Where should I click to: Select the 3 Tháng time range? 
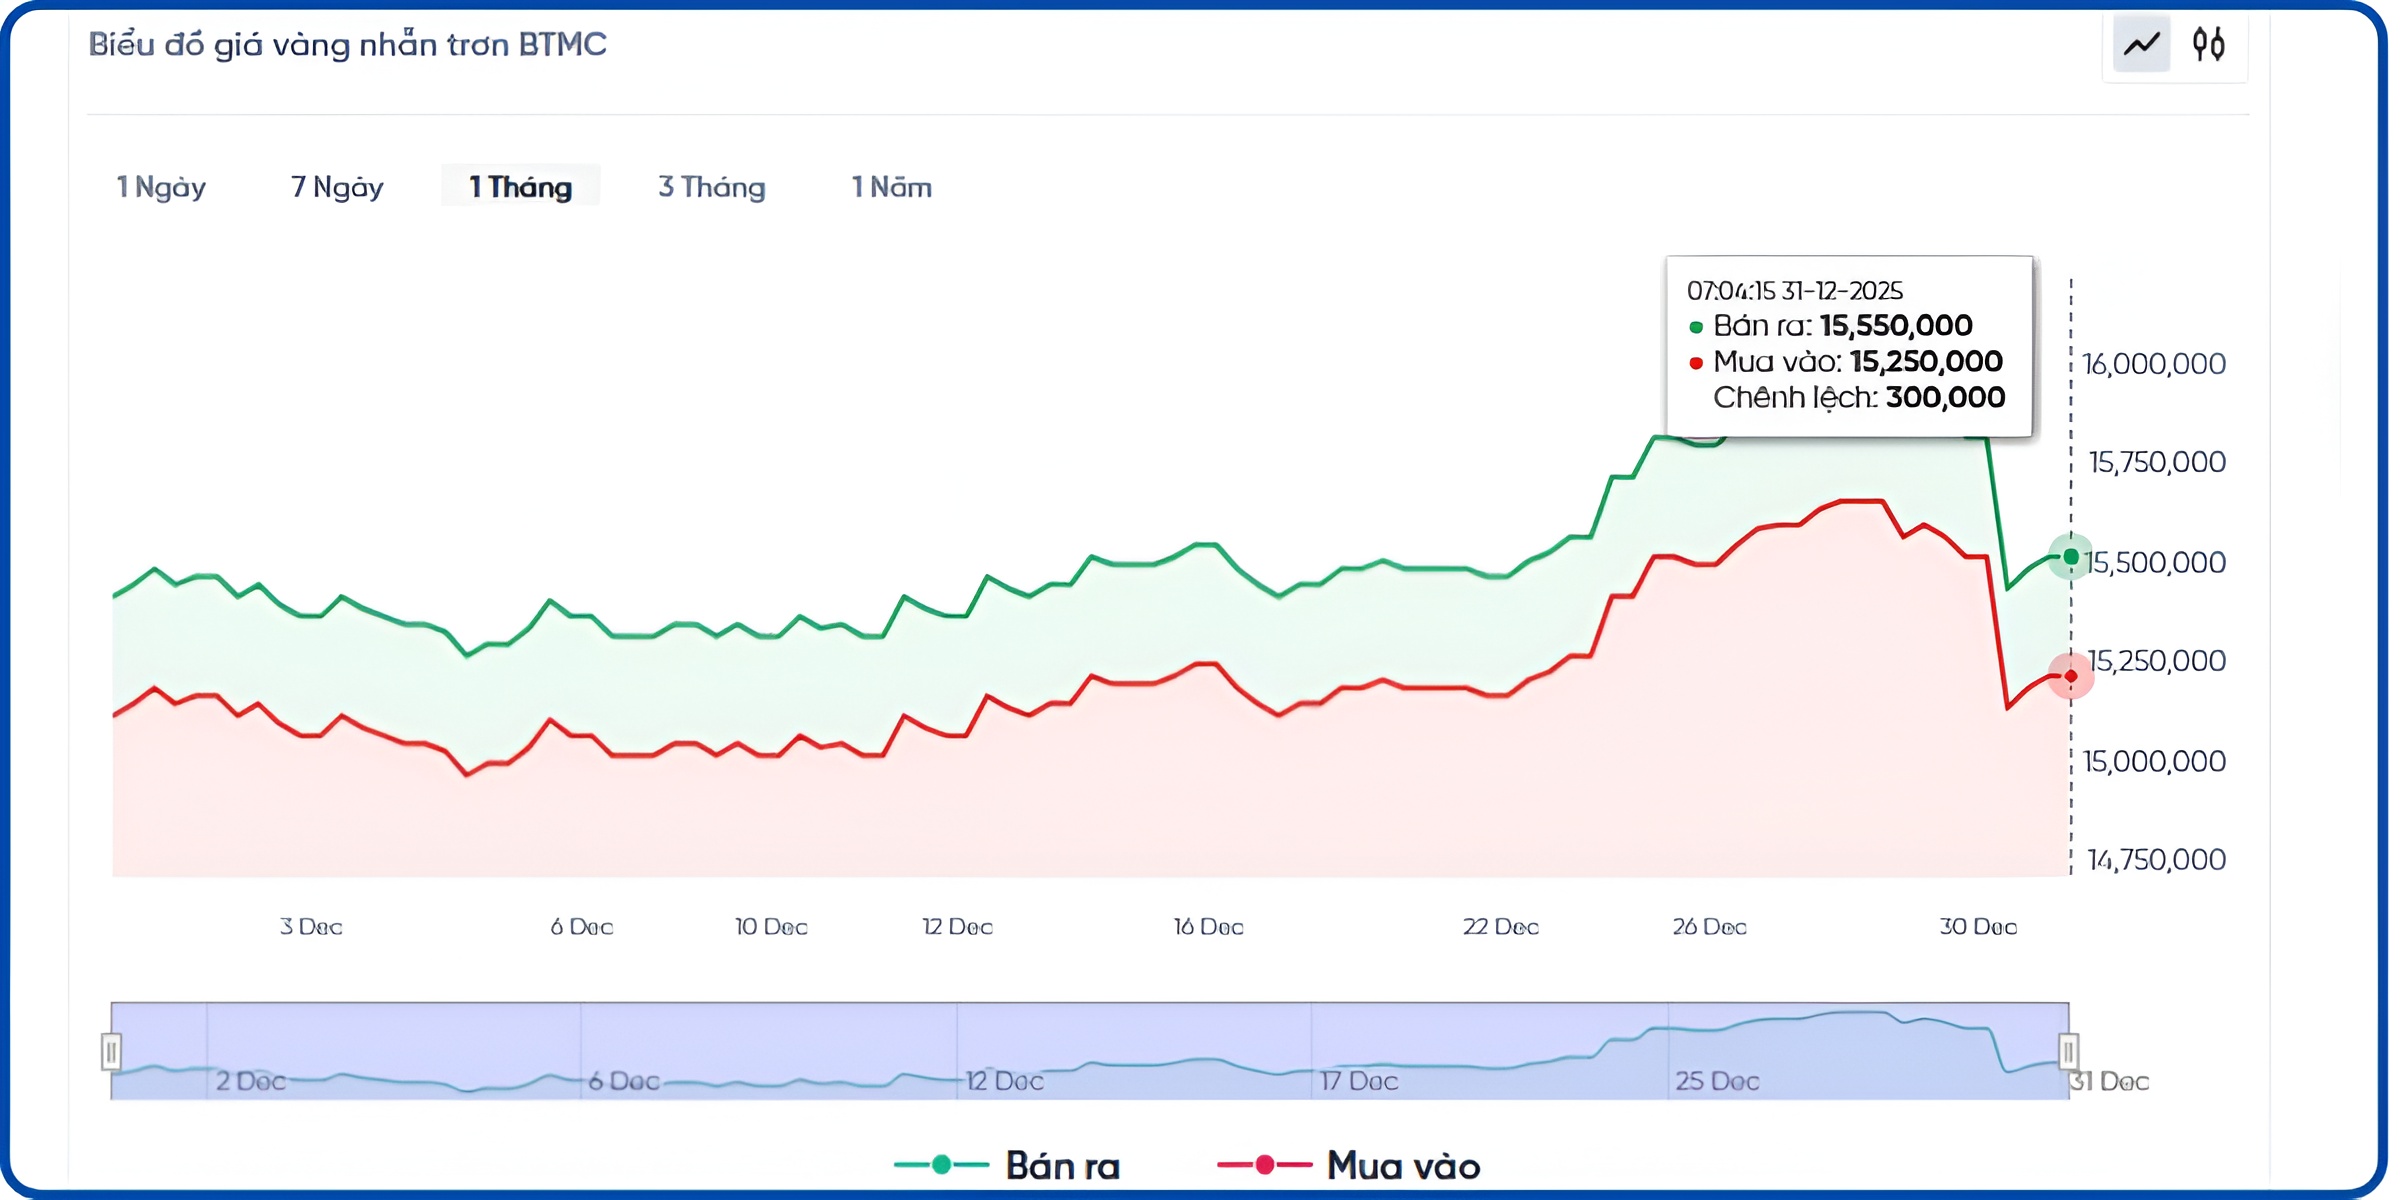pyautogui.click(x=711, y=187)
